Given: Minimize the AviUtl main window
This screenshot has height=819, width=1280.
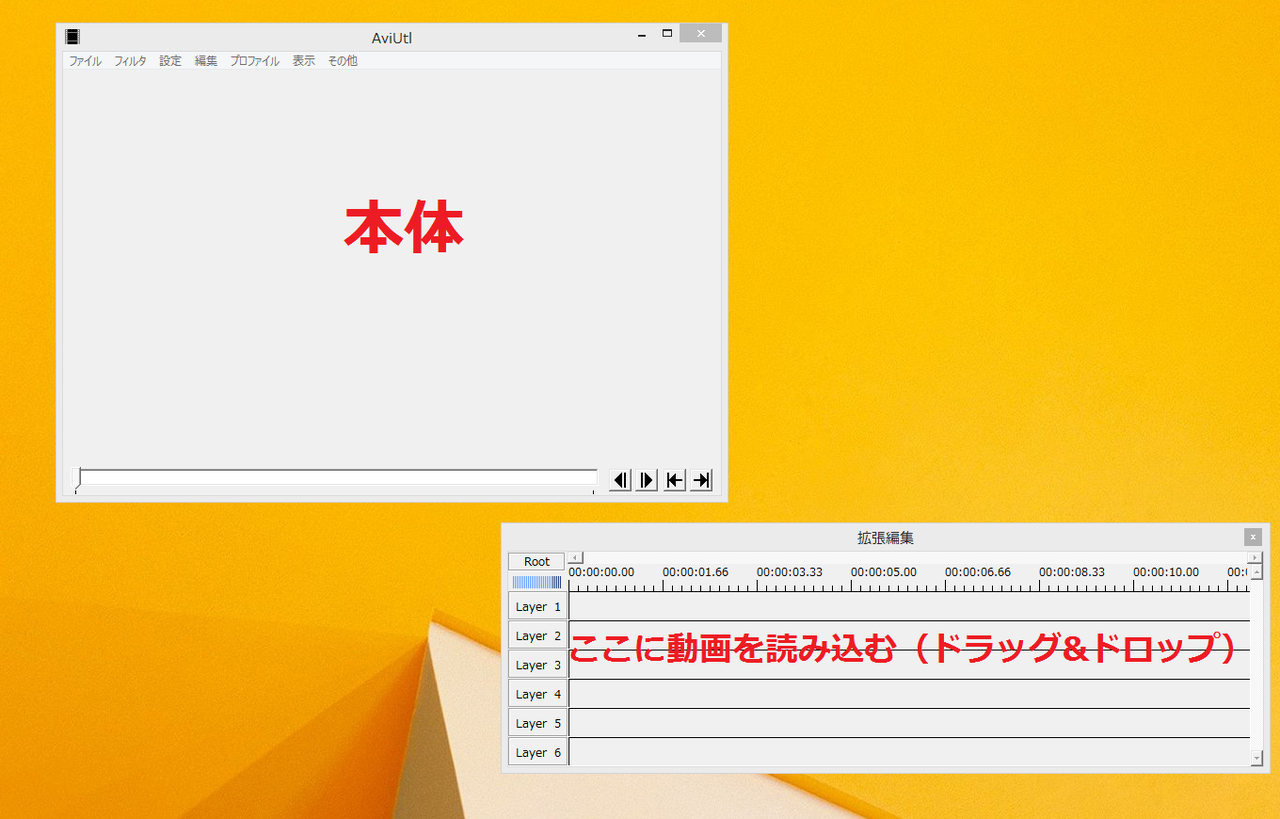Looking at the screenshot, I should click(642, 34).
